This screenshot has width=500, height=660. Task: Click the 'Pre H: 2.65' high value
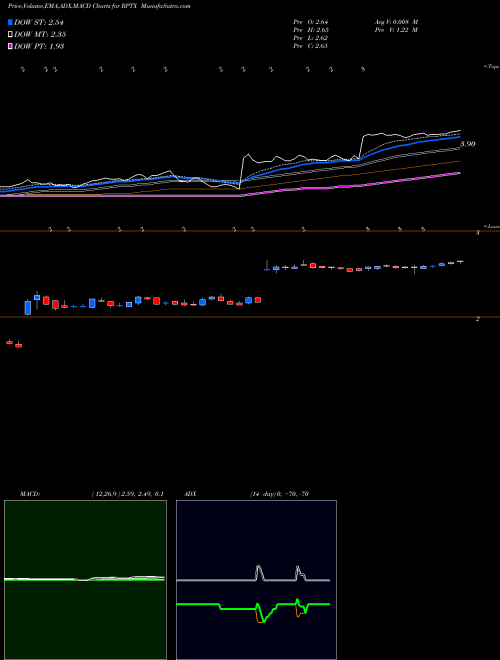(311, 30)
